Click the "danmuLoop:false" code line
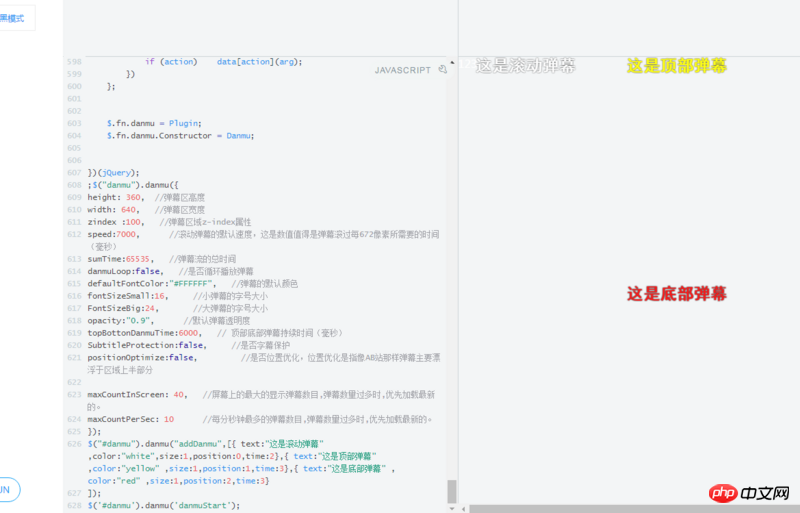 click(170, 272)
